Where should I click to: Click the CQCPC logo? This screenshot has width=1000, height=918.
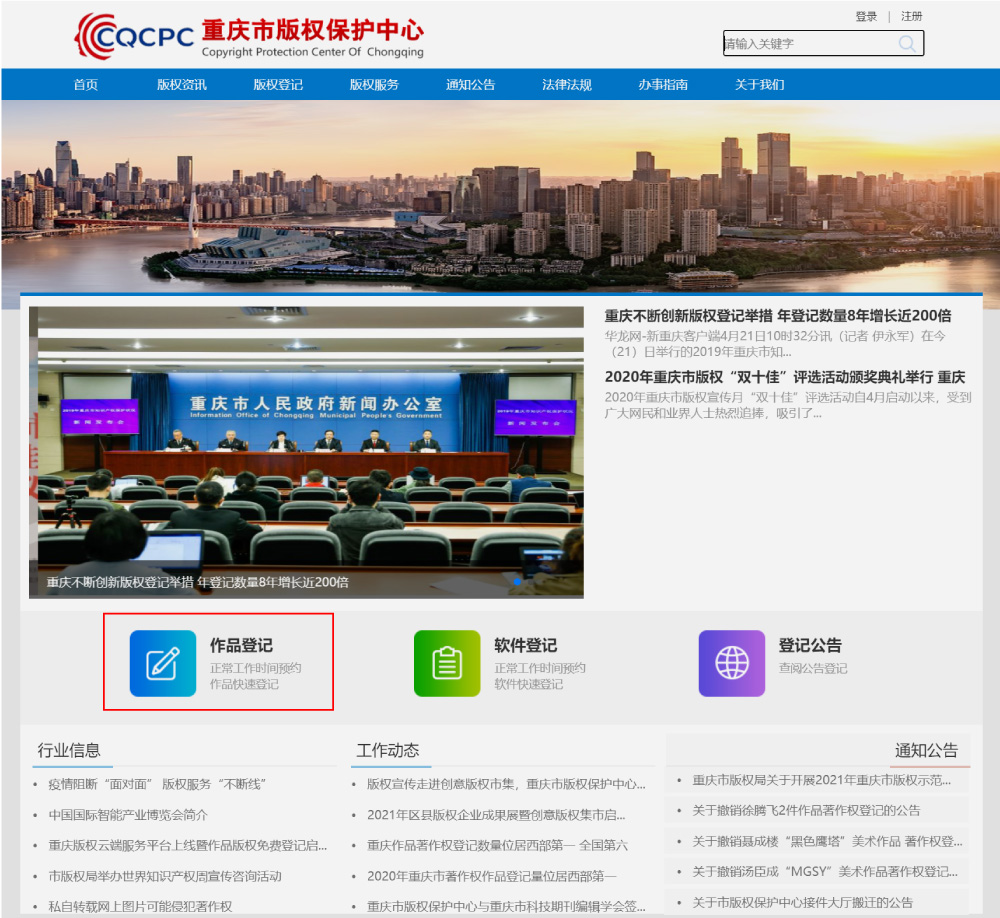click(x=138, y=35)
